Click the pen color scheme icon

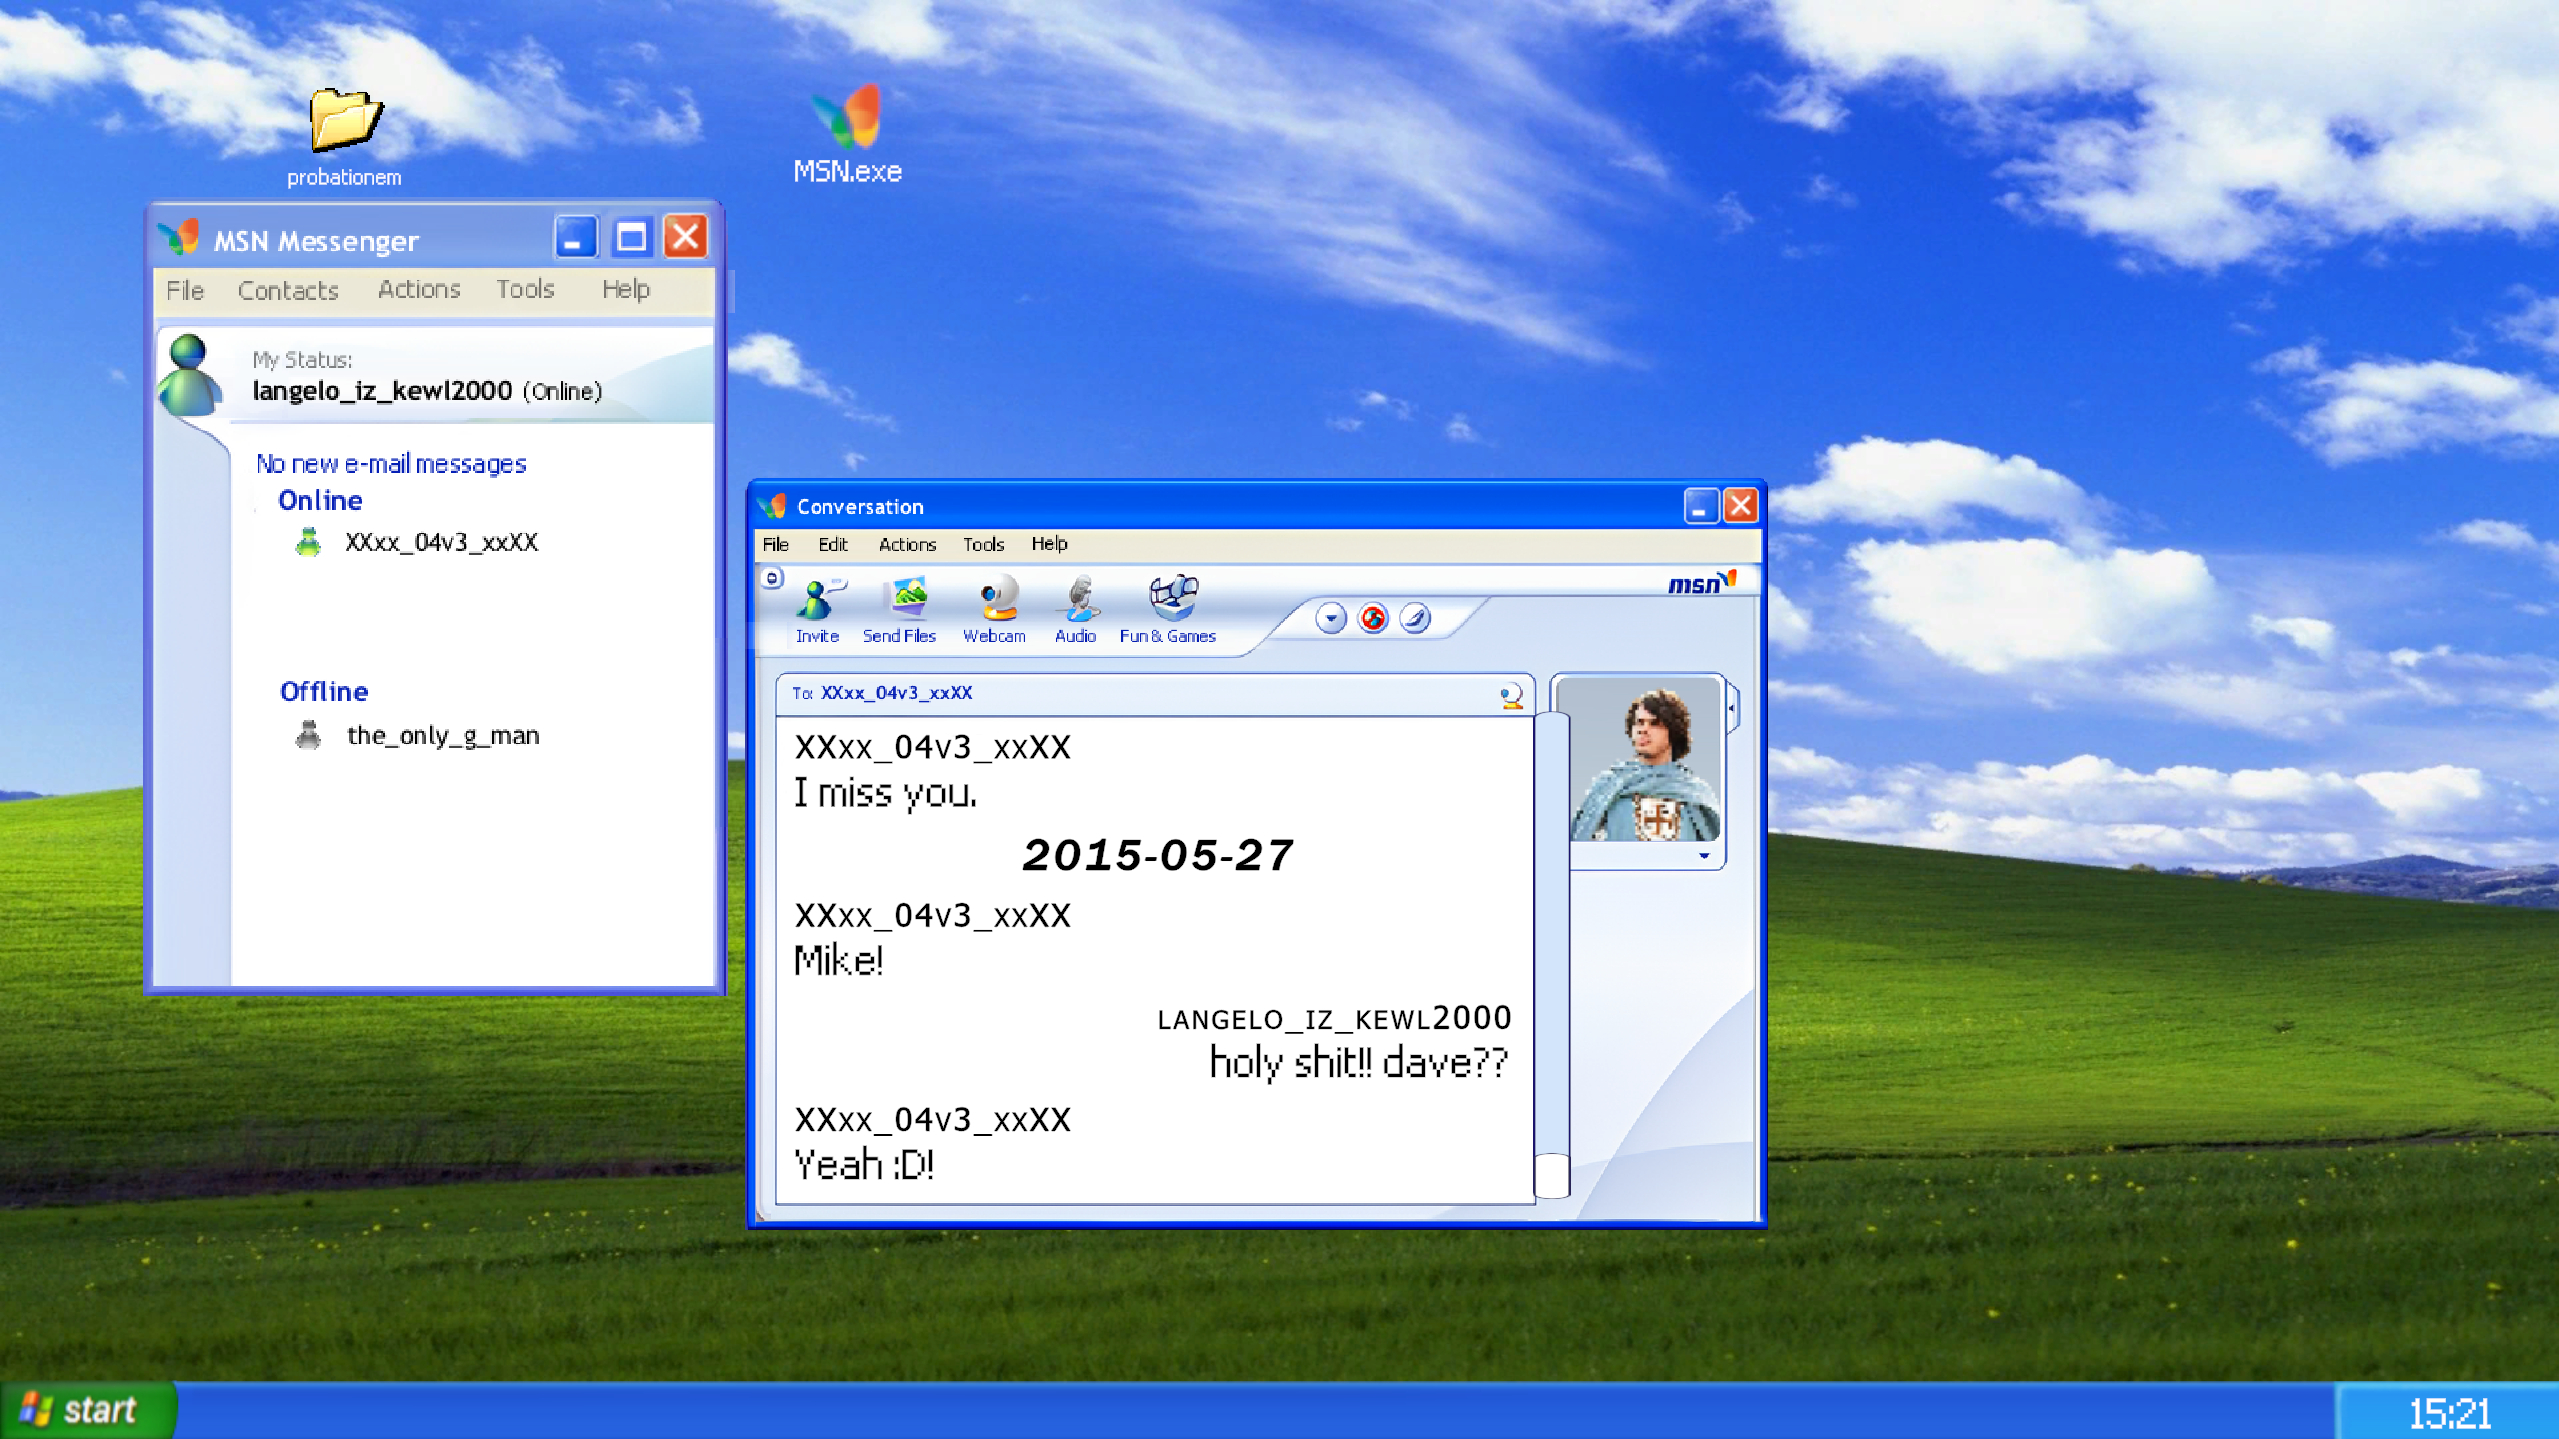1415,618
